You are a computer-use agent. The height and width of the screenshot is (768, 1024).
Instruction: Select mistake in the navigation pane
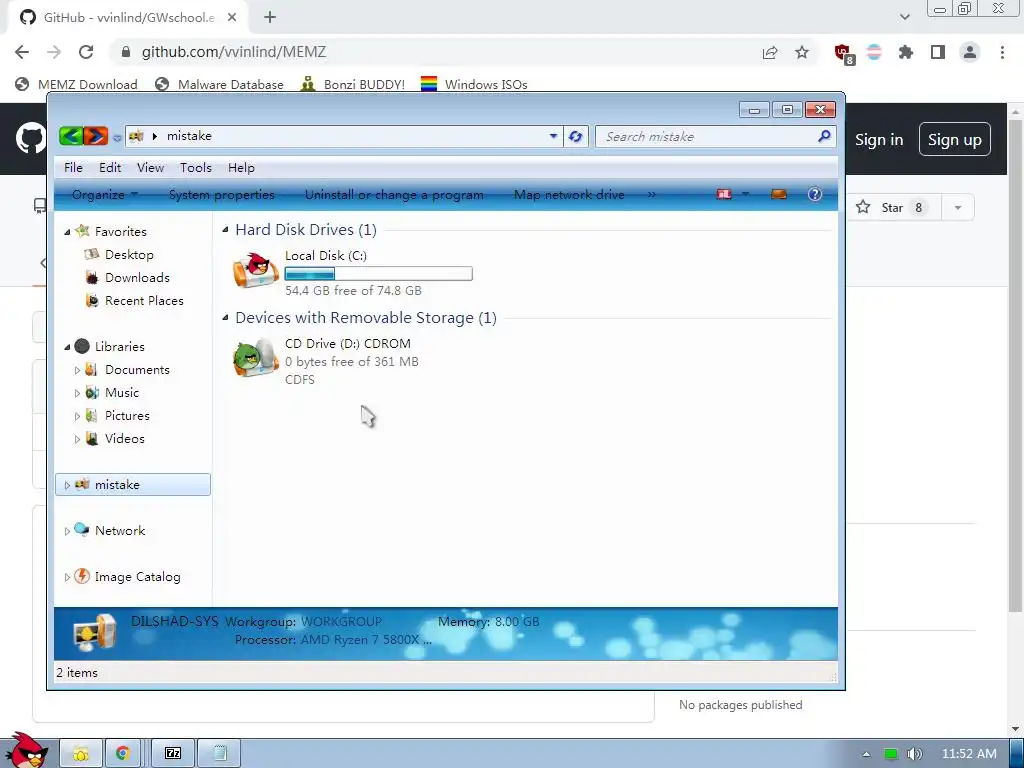click(133, 485)
